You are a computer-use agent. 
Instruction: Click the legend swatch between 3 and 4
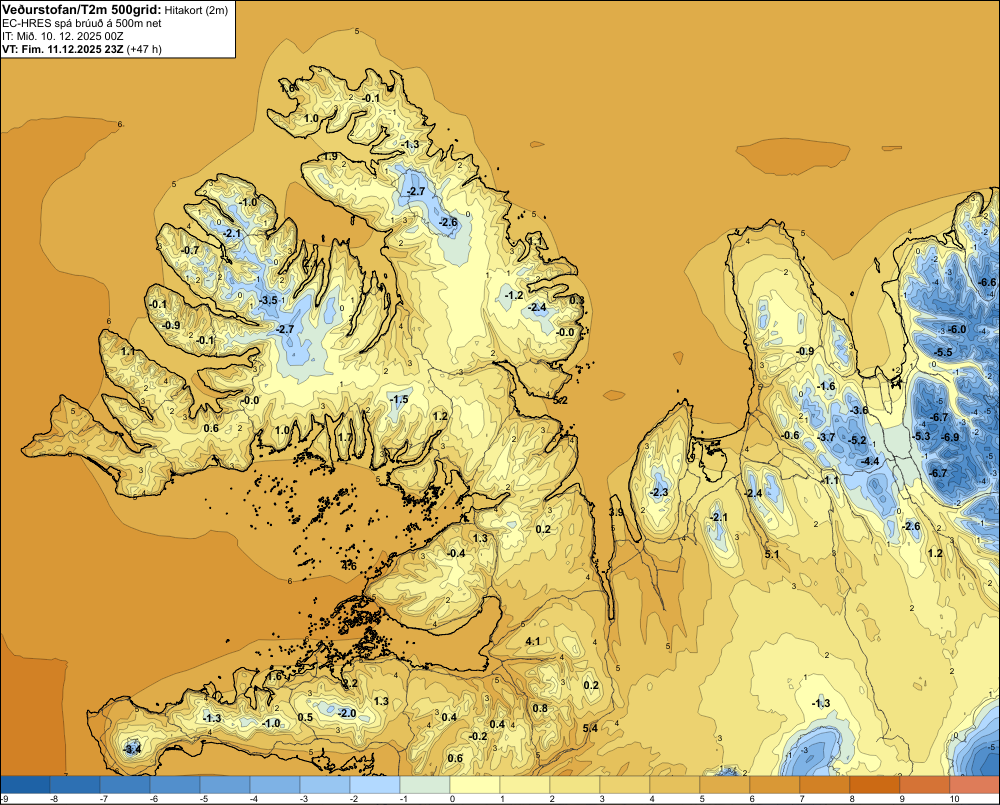624,784
